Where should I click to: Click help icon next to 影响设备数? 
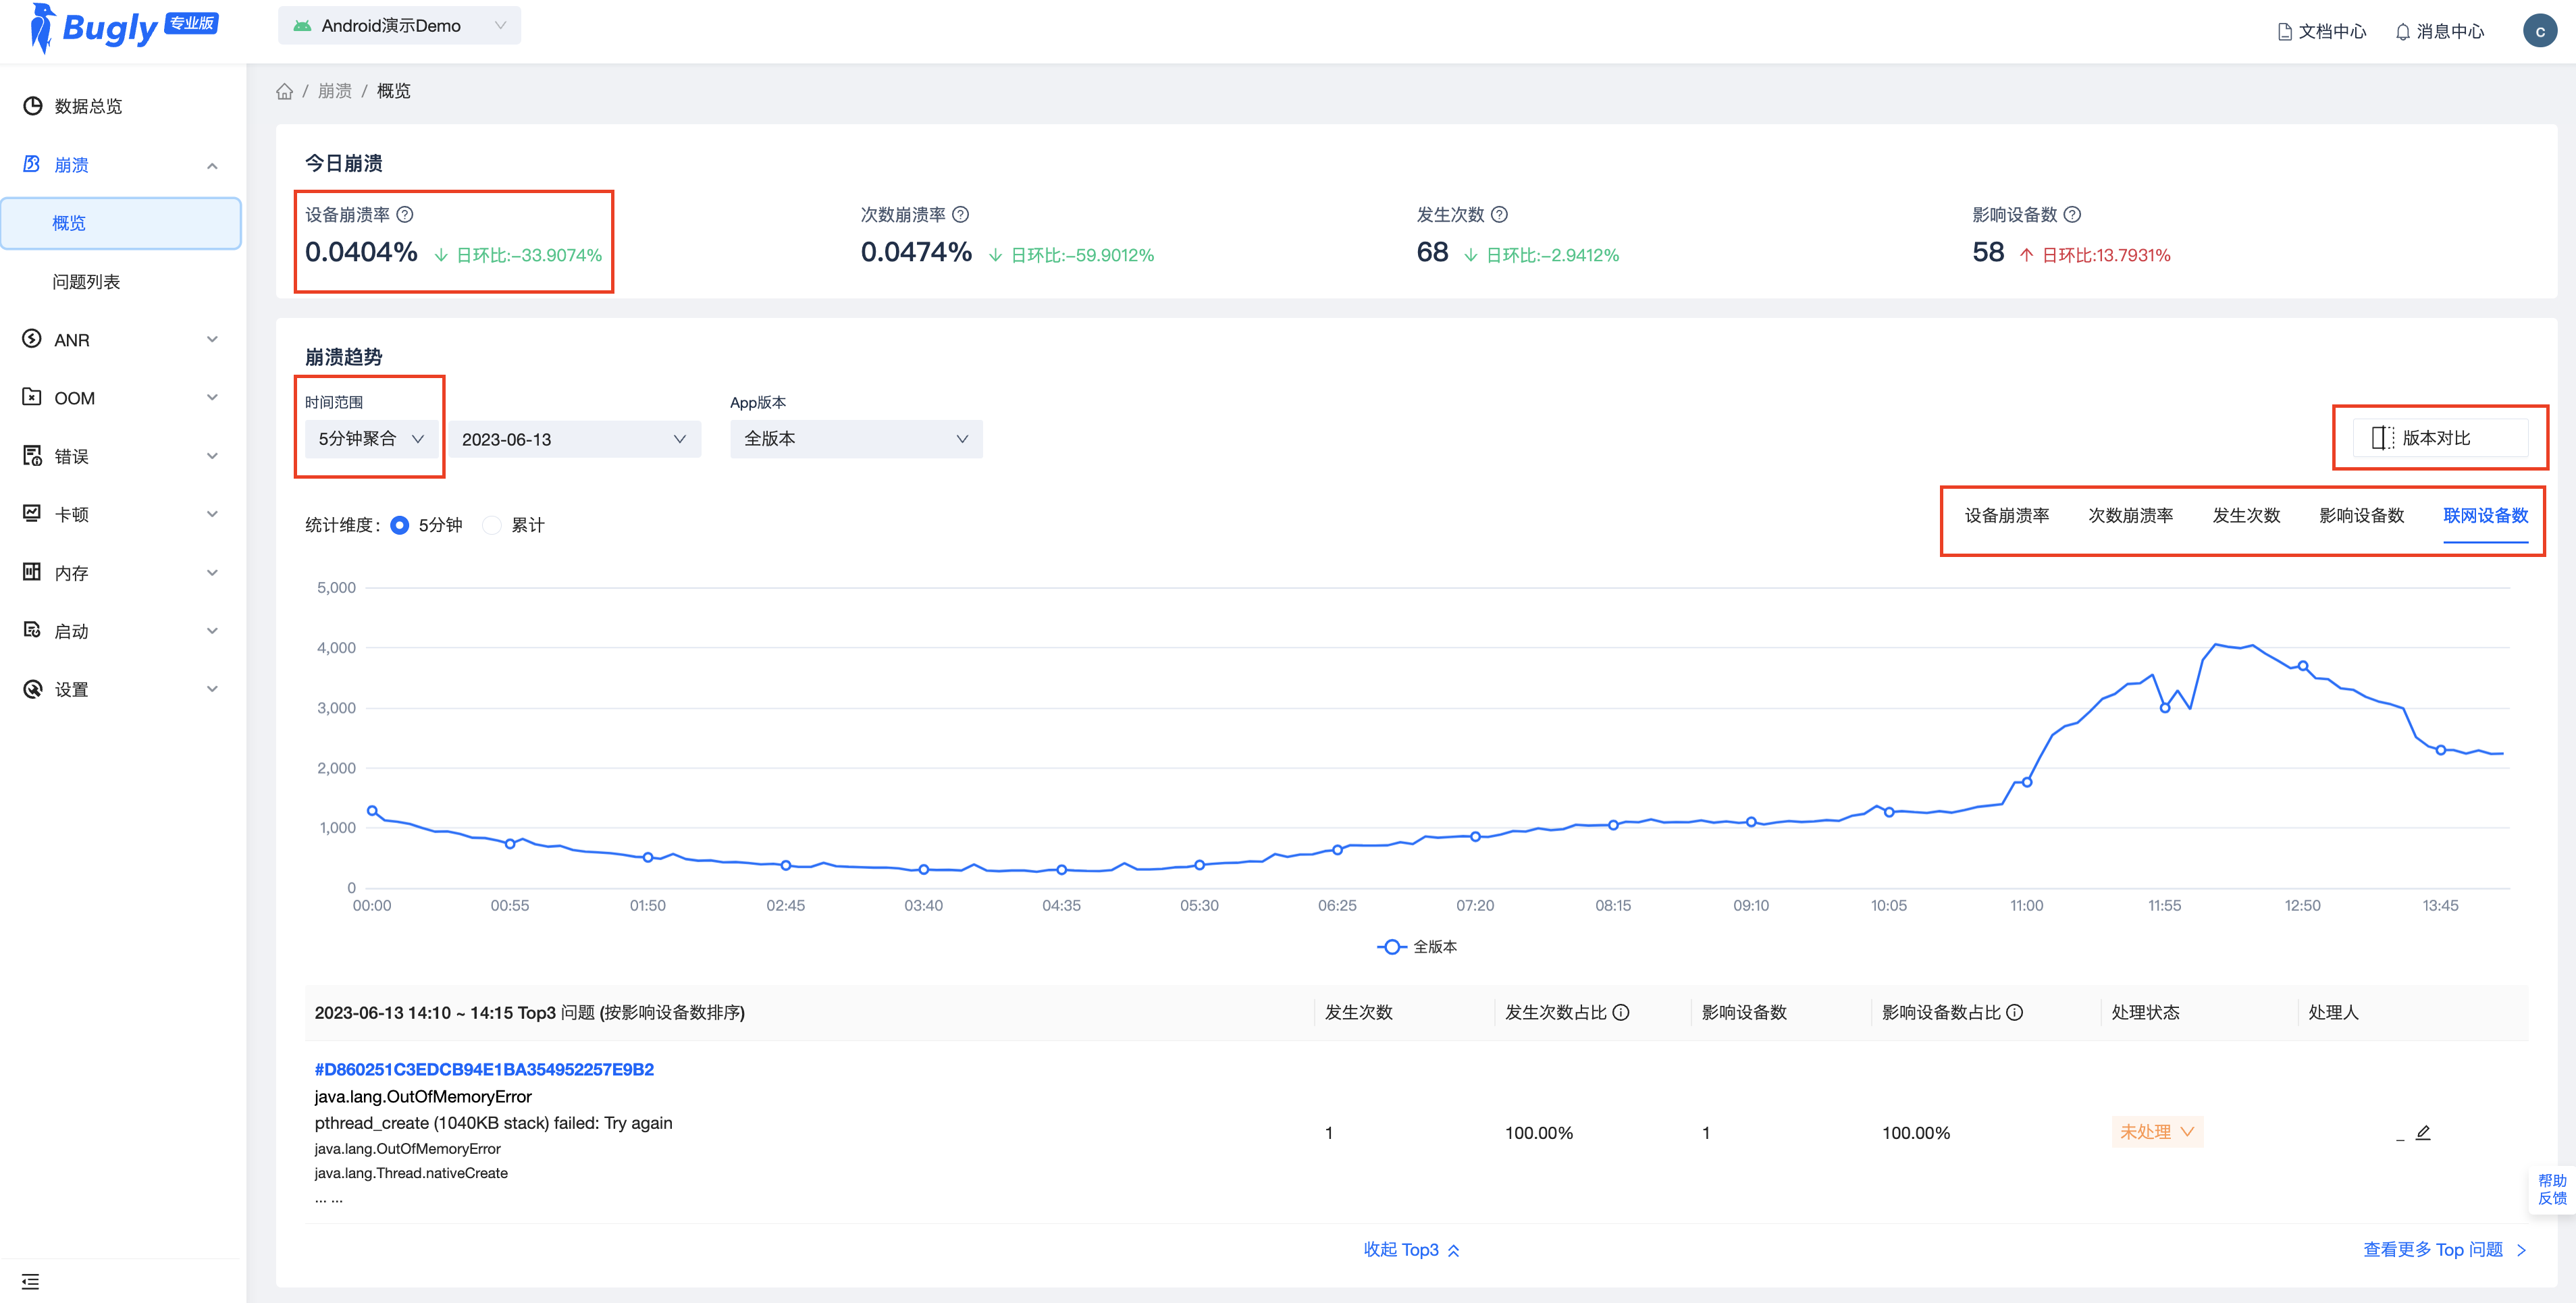pyautogui.click(x=2072, y=214)
